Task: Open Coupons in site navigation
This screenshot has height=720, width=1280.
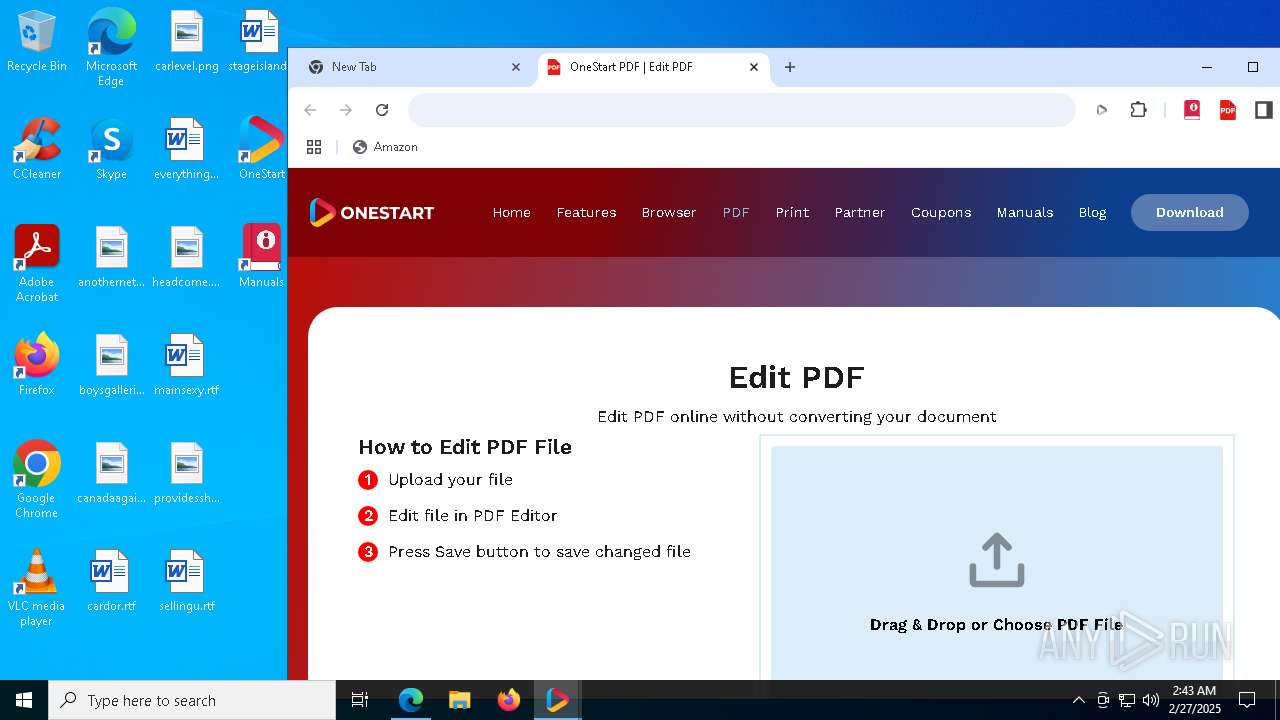Action: 941,212
